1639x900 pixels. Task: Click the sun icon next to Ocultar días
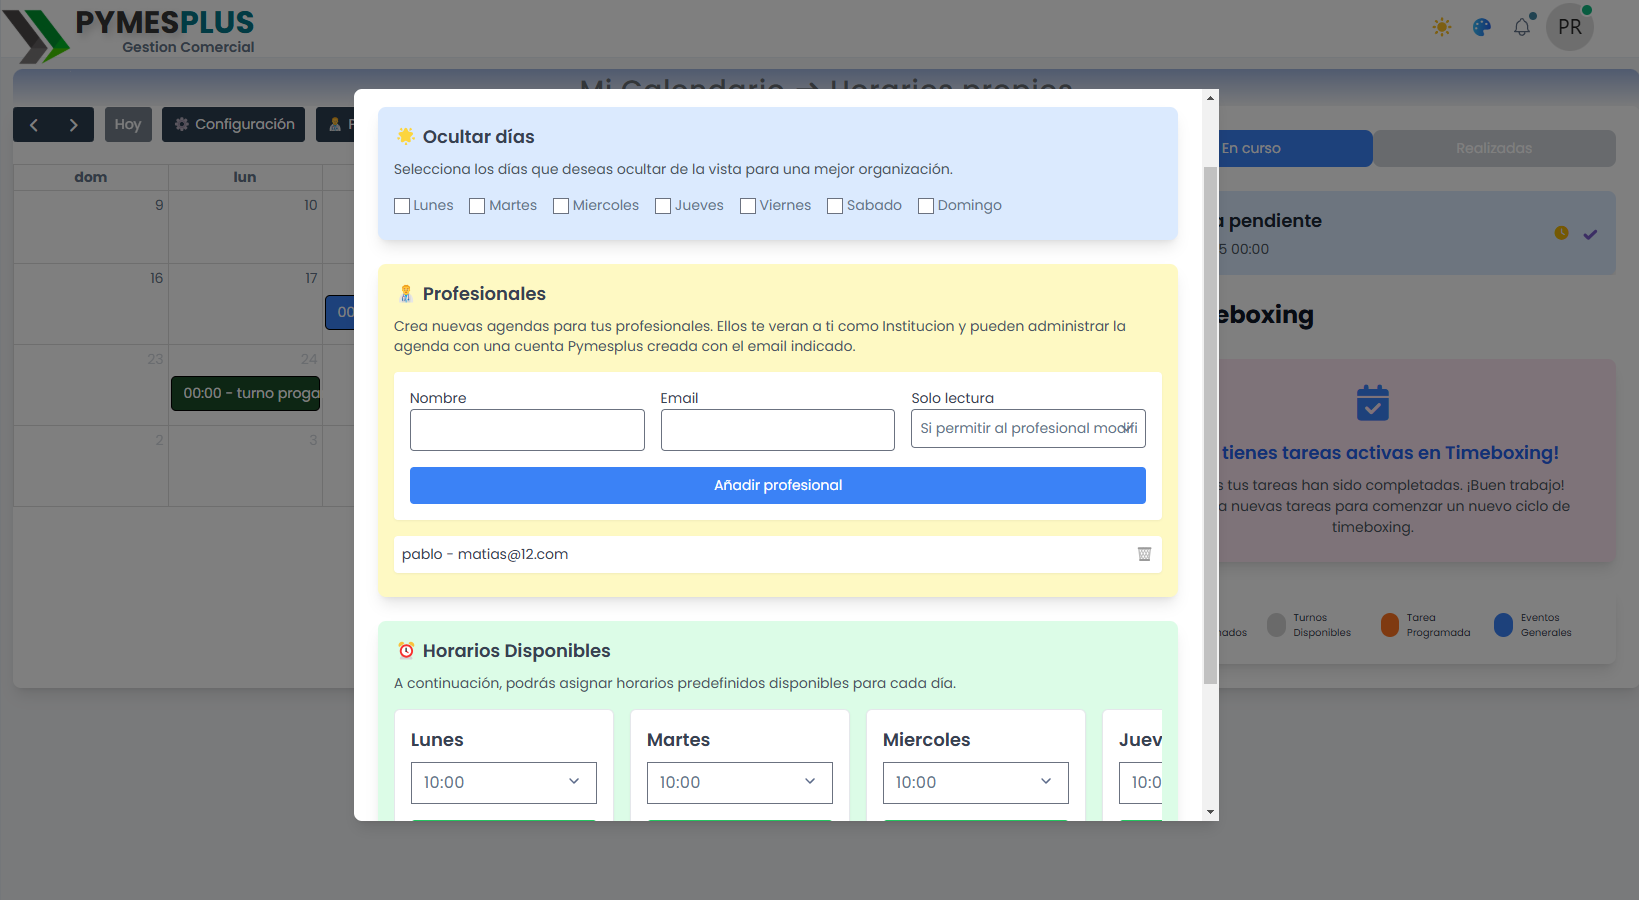[405, 135]
